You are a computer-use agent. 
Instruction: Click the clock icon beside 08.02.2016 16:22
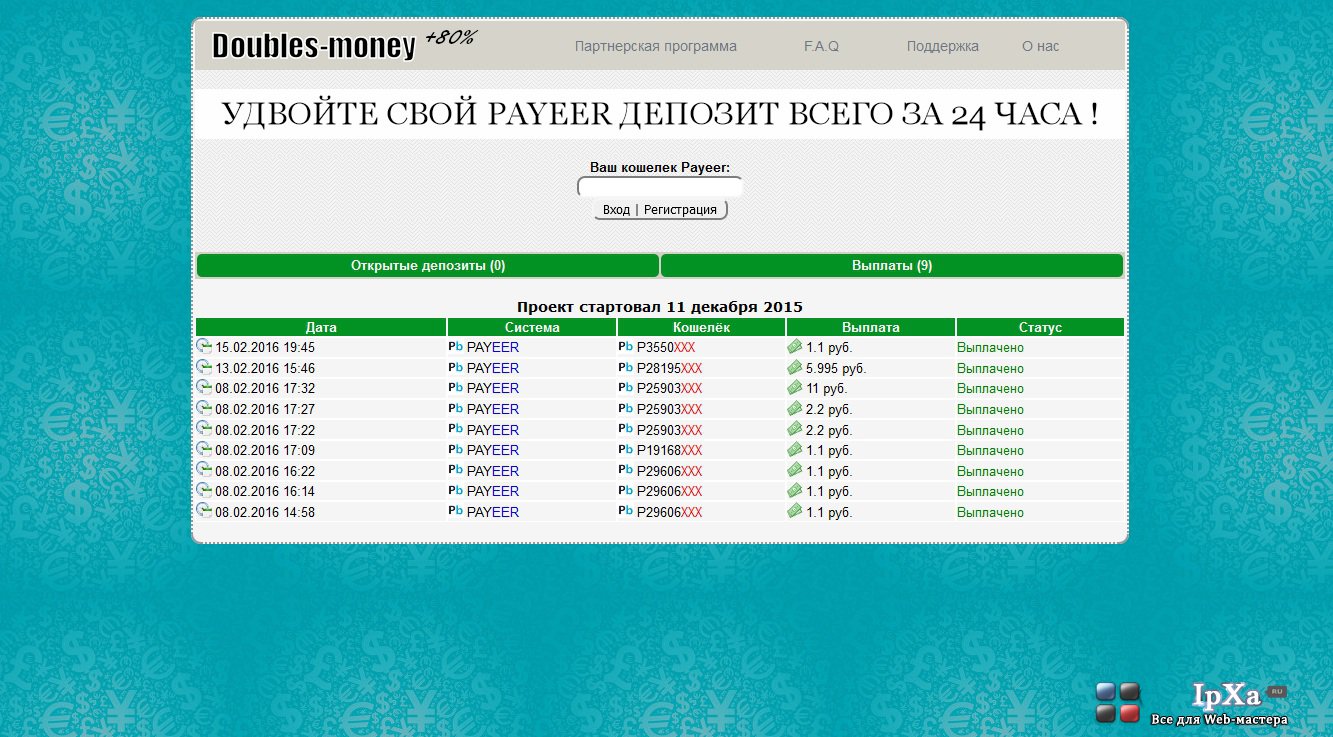(204, 469)
